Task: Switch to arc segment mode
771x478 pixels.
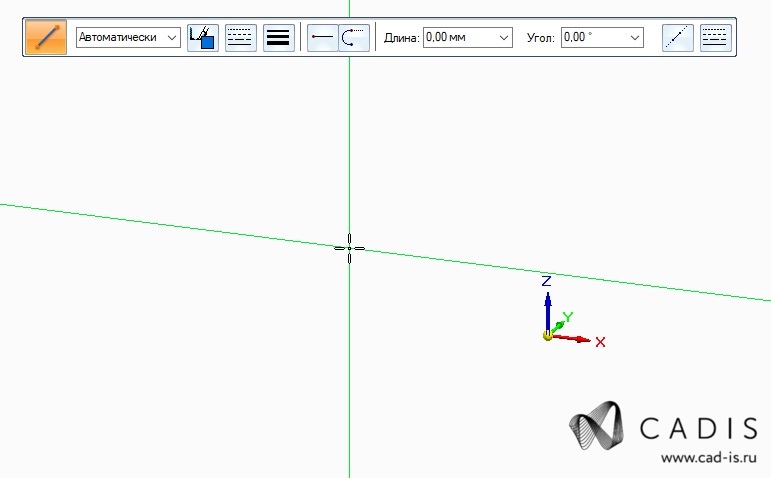Action: 354,37
